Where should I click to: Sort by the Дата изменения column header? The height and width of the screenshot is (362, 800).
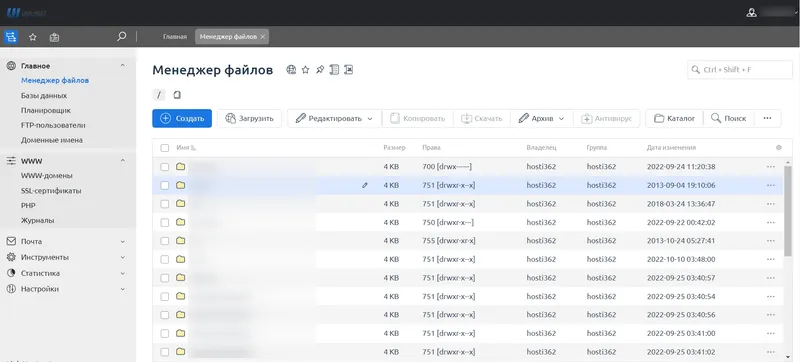pyautogui.click(x=671, y=148)
